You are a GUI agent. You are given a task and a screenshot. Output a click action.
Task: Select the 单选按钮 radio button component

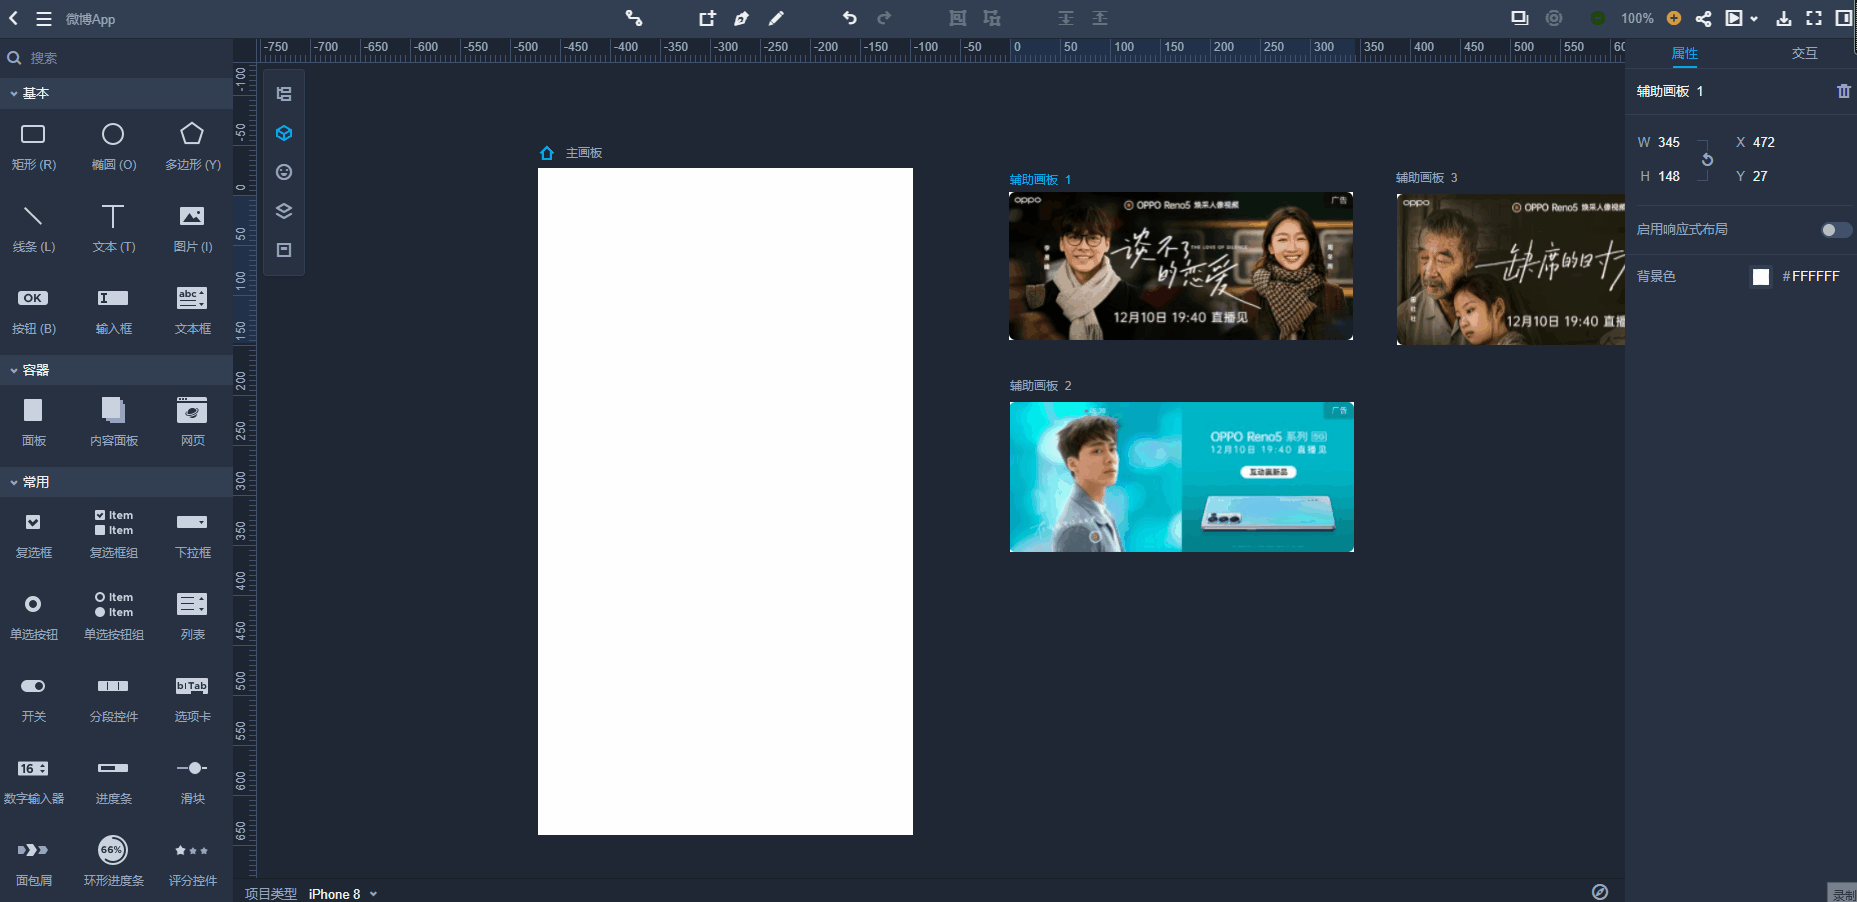pos(34,616)
